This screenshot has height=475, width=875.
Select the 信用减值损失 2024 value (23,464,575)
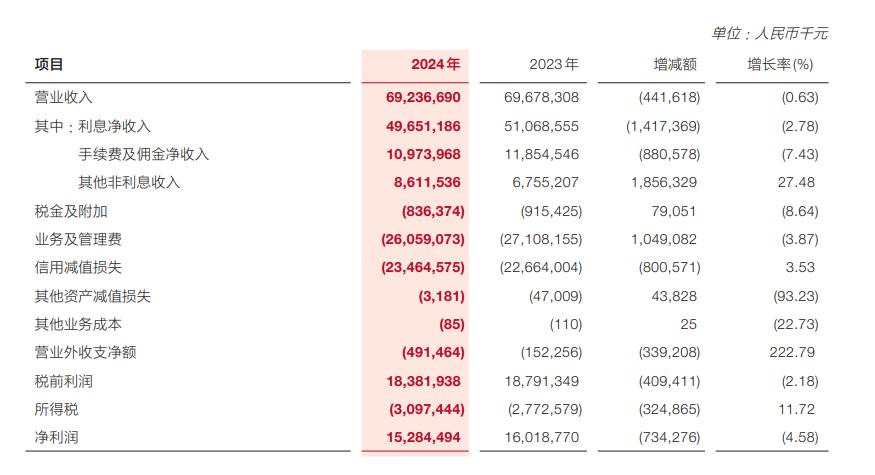click(423, 268)
